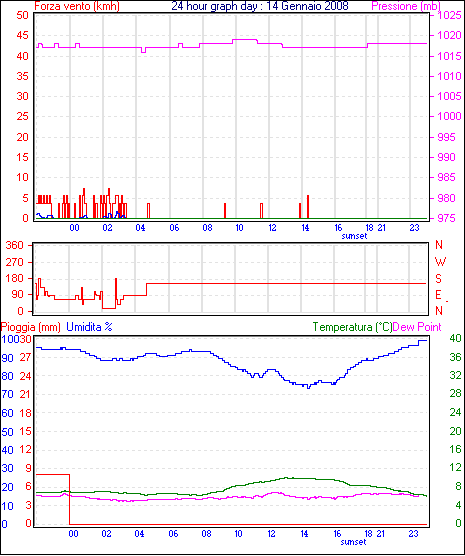Click temperature axis value 36

tap(455, 357)
